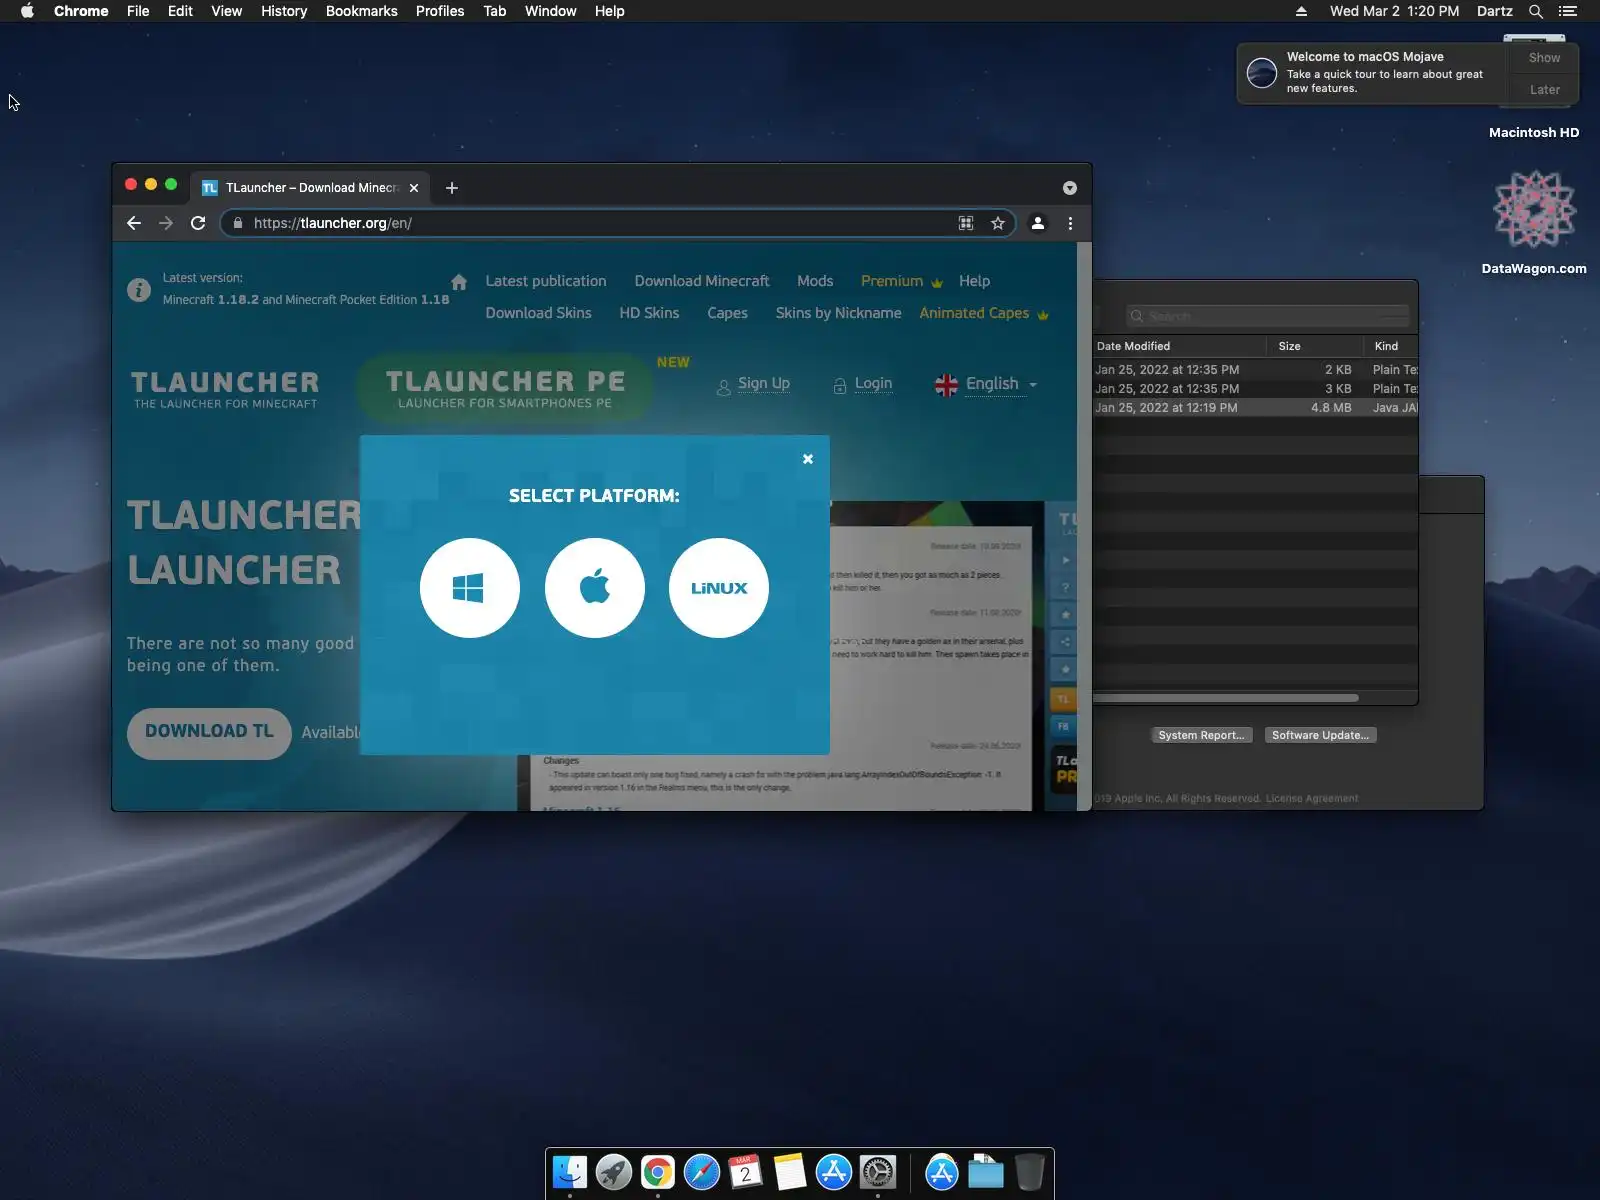The image size is (1600, 1200).
Task: Click the QR code icon in address bar
Action: click(966, 223)
